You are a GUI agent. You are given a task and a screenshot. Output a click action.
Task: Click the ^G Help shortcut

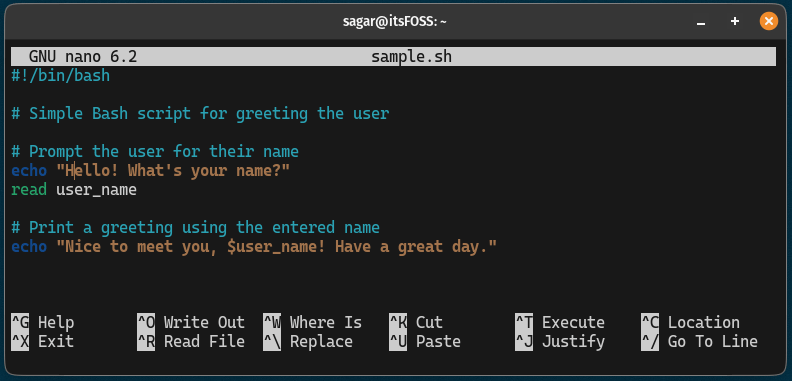tap(43, 322)
